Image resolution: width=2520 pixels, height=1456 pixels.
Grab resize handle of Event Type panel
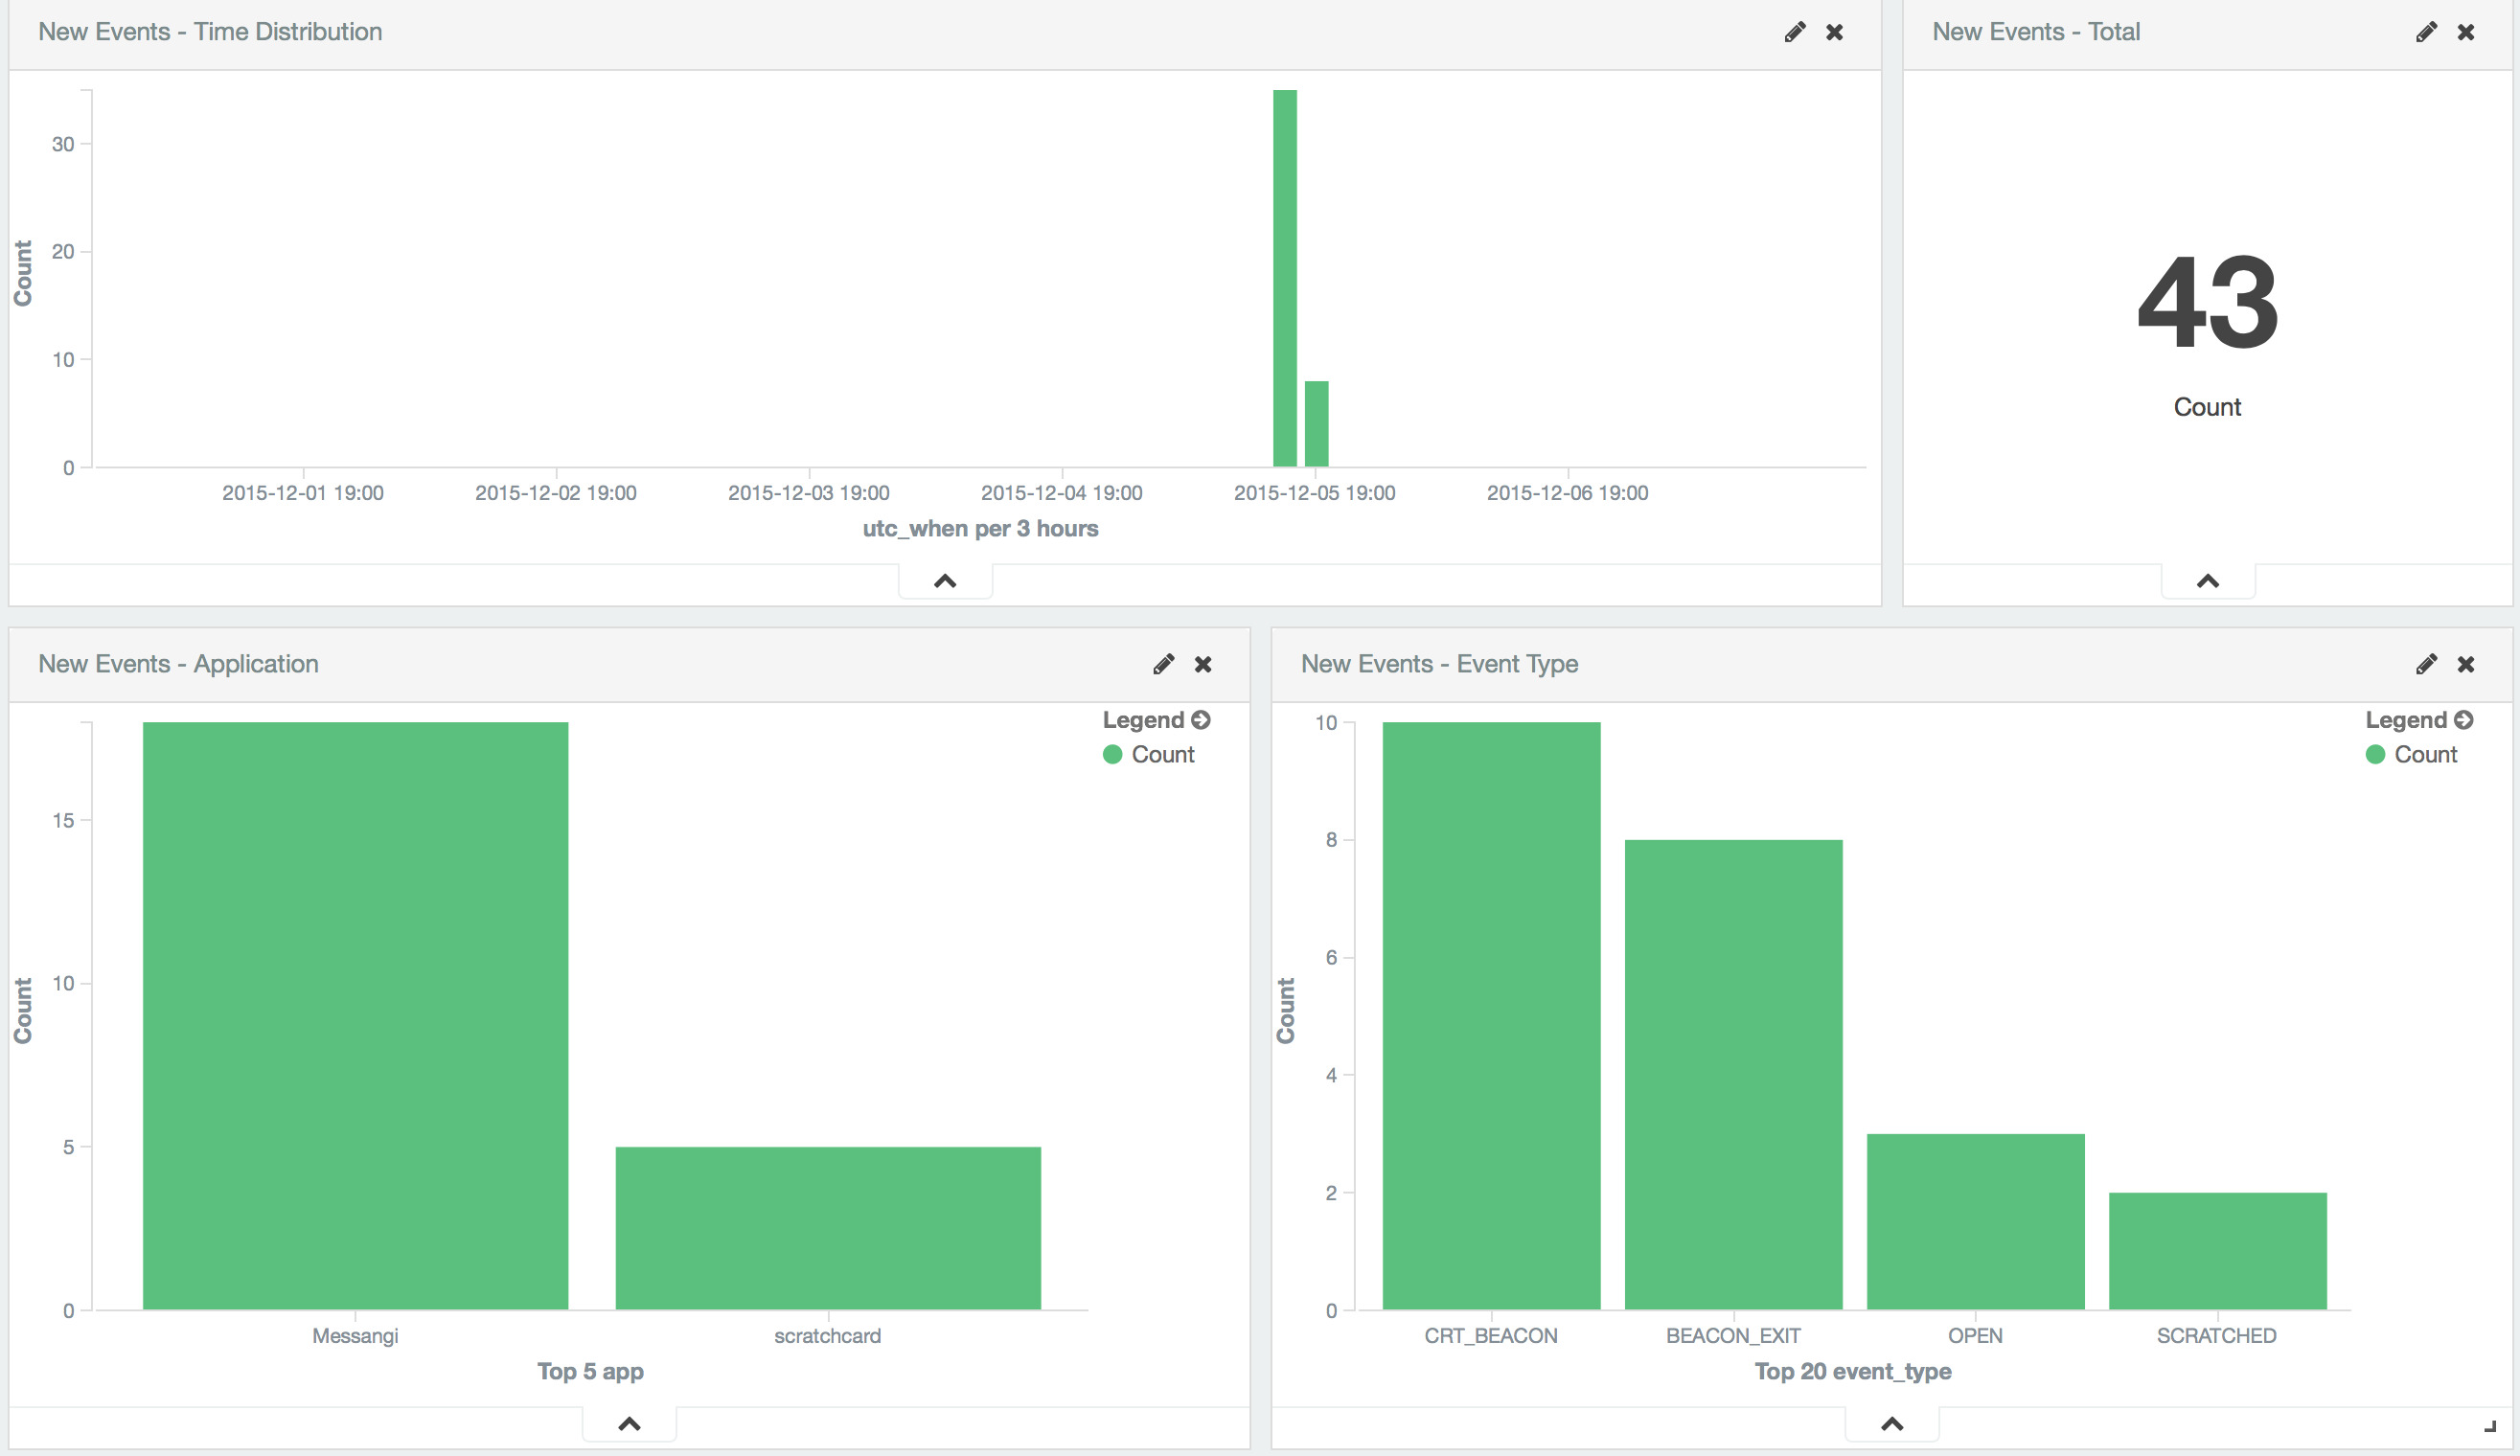coord(2489,1427)
